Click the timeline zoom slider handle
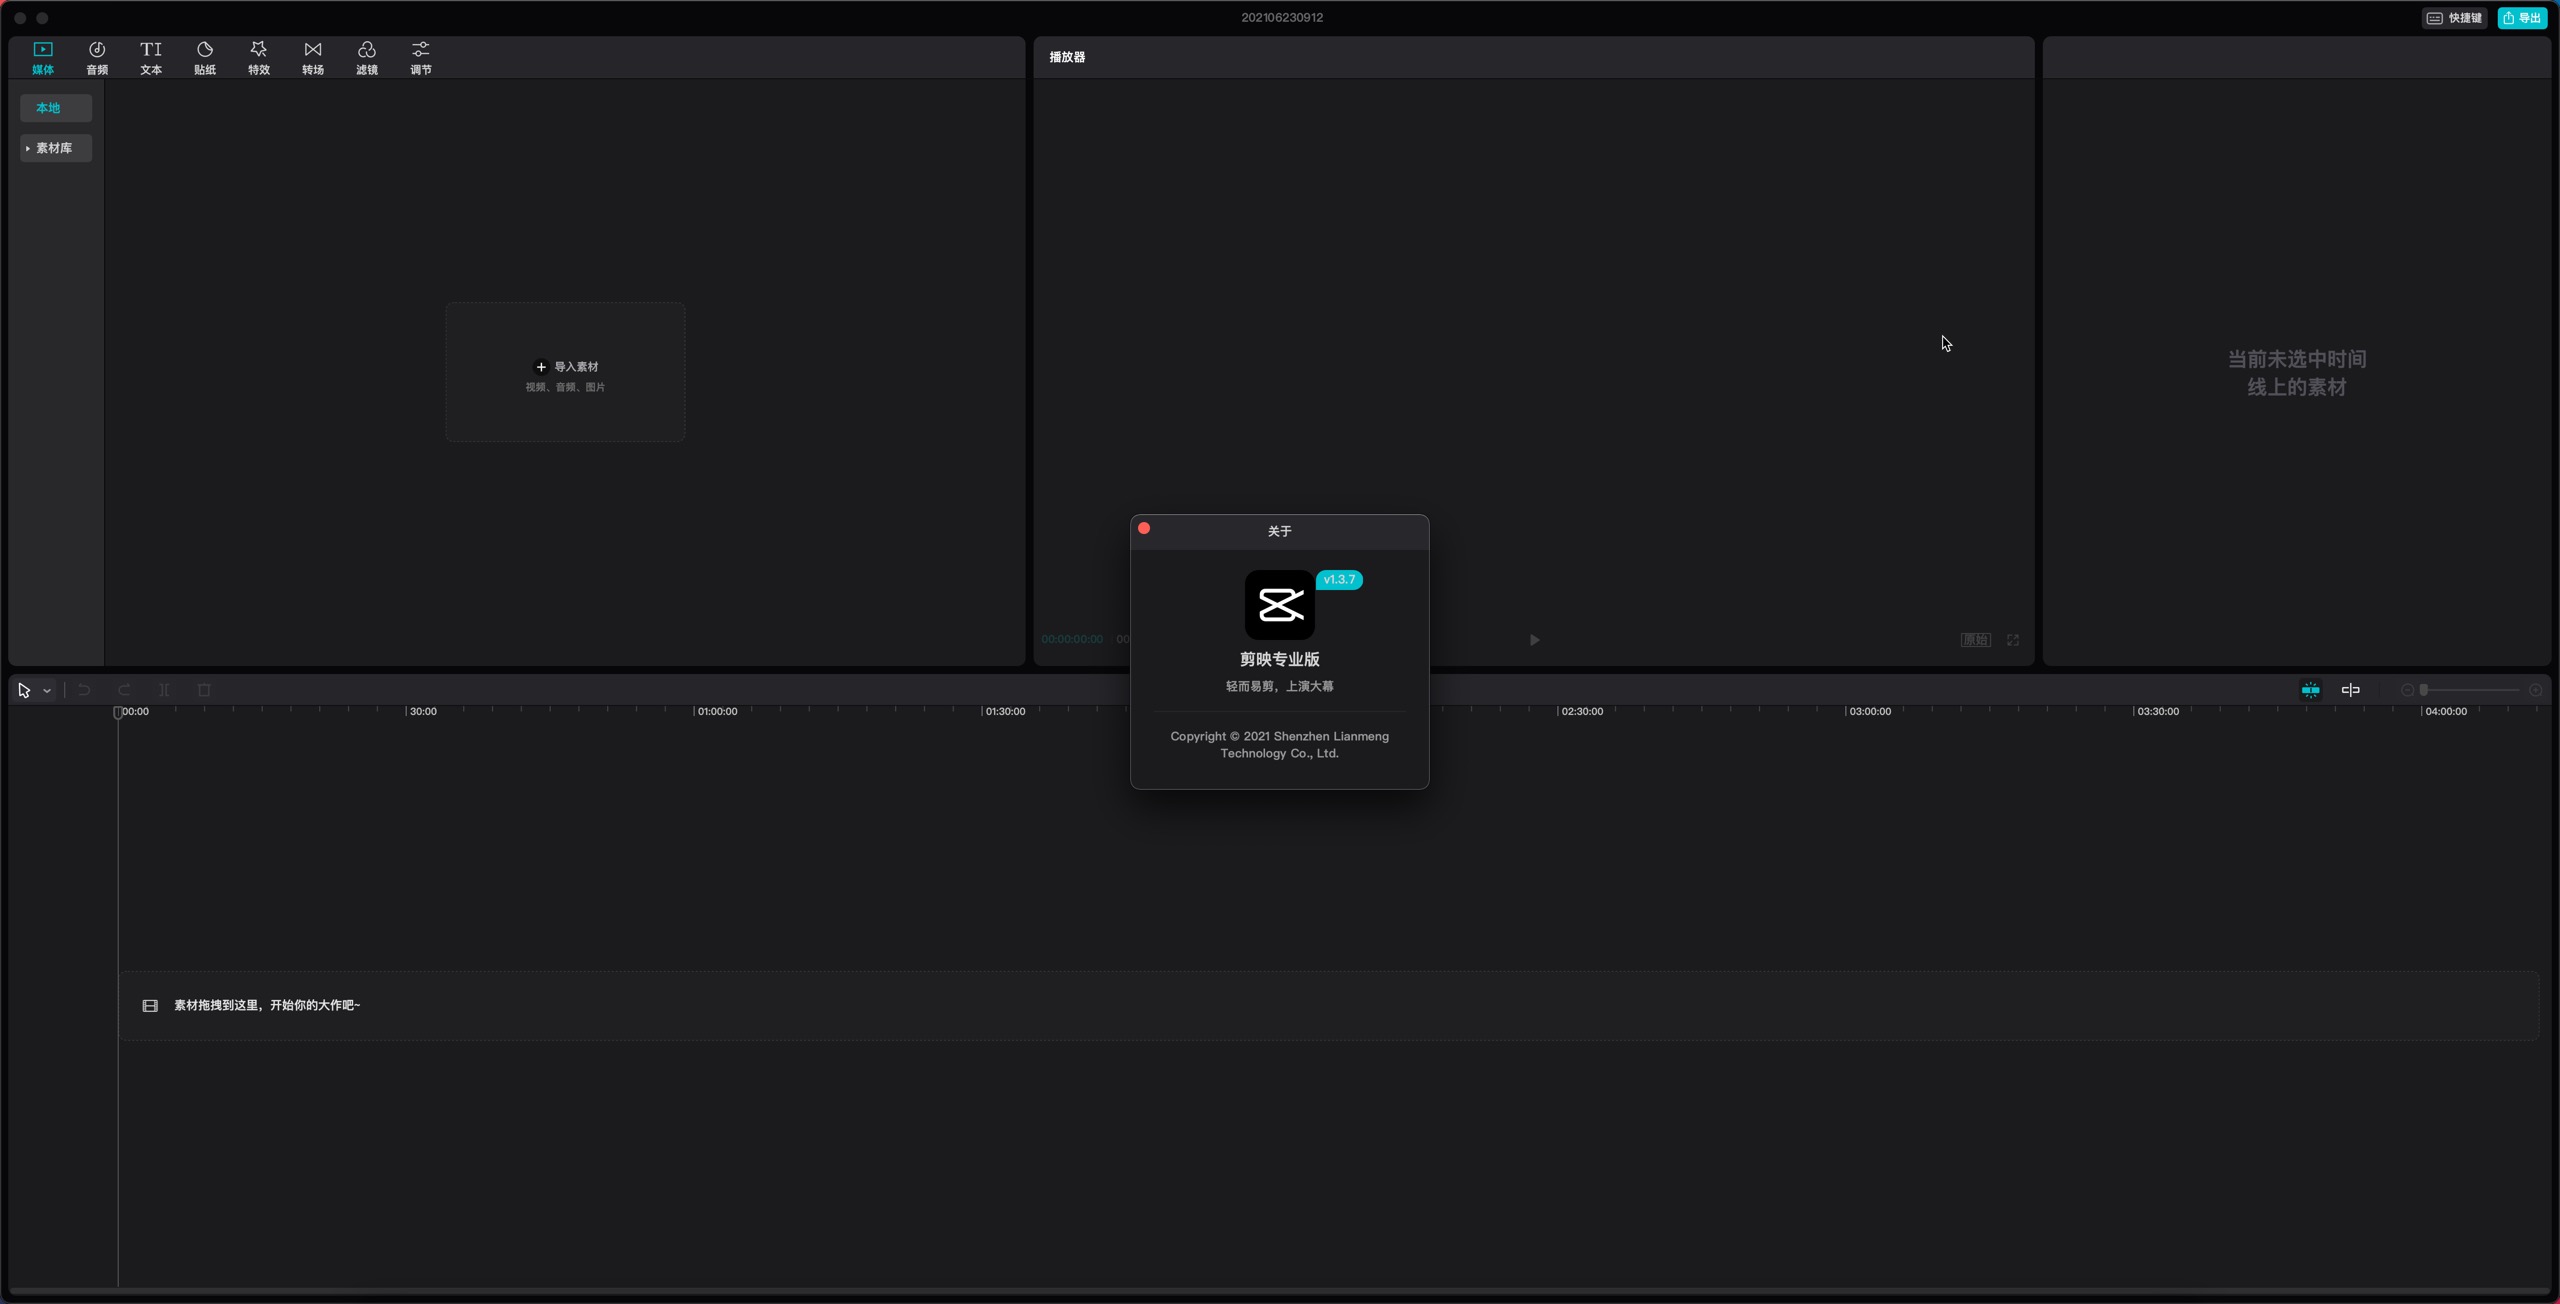Viewport: 2560px width, 1304px height. (2423, 690)
